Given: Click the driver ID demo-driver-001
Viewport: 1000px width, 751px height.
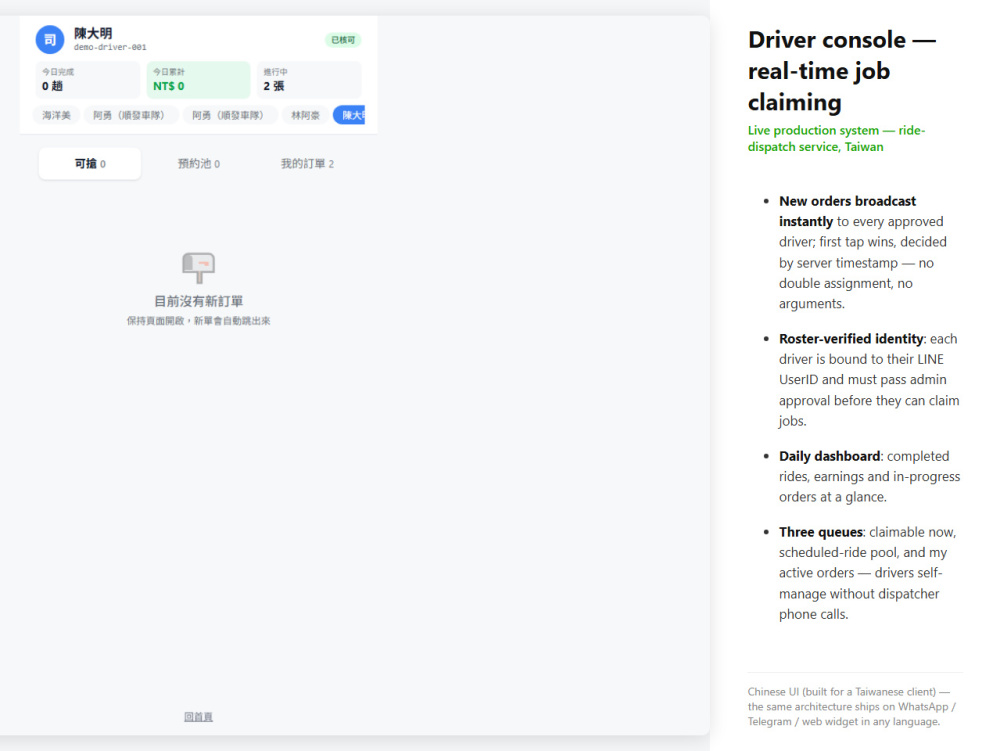Looking at the screenshot, I should click(110, 47).
